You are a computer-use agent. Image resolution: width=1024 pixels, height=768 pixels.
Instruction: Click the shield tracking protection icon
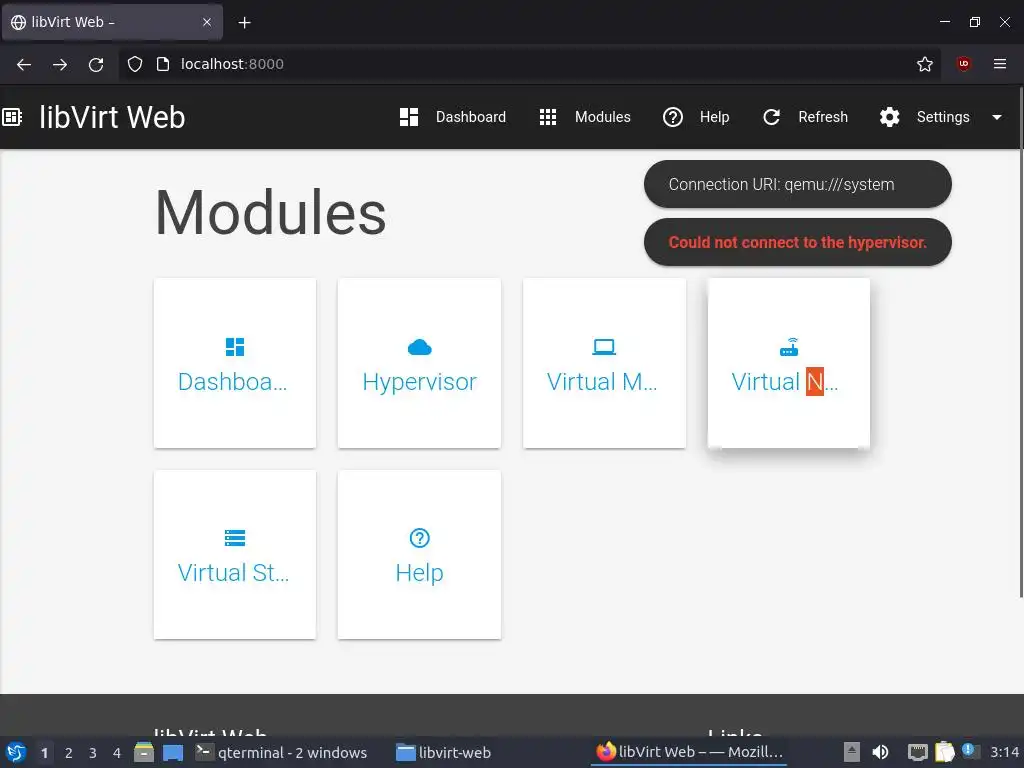point(135,64)
